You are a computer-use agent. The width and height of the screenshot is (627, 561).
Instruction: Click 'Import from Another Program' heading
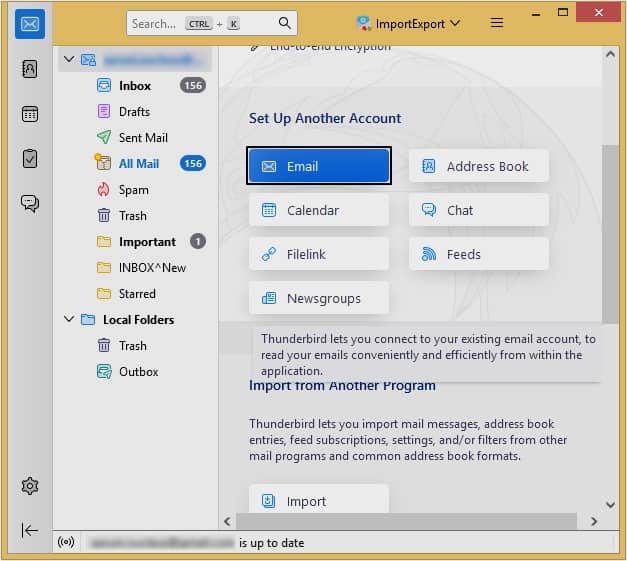(342, 386)
